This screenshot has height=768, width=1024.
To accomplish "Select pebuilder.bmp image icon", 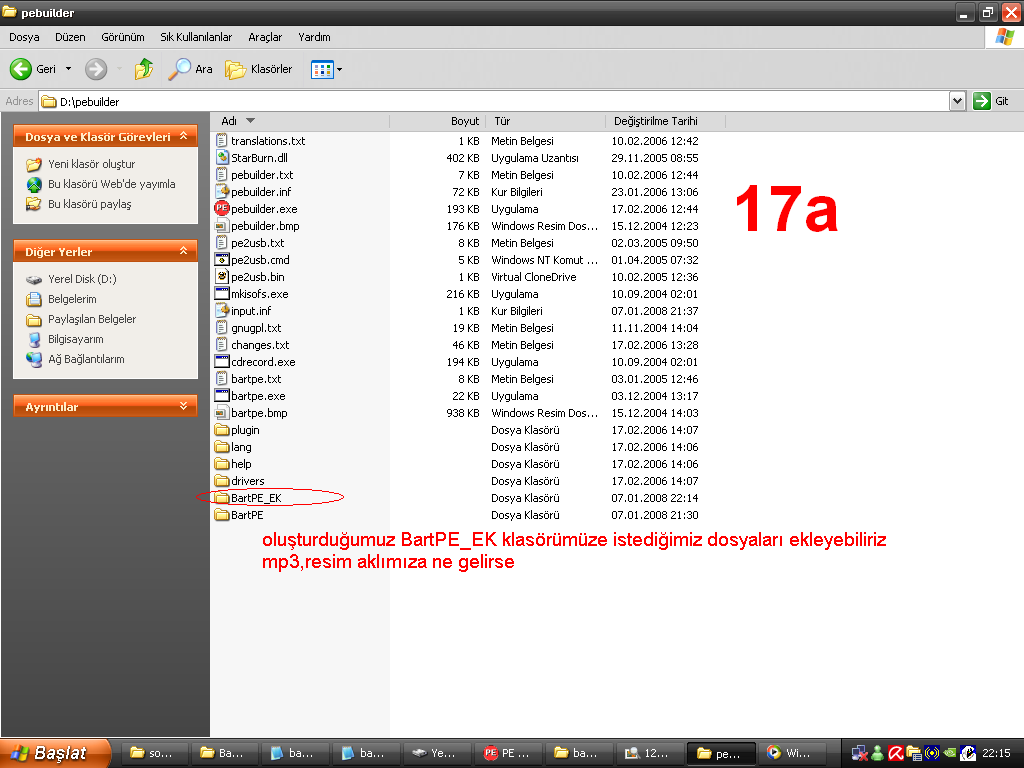I will pos(222,226).
